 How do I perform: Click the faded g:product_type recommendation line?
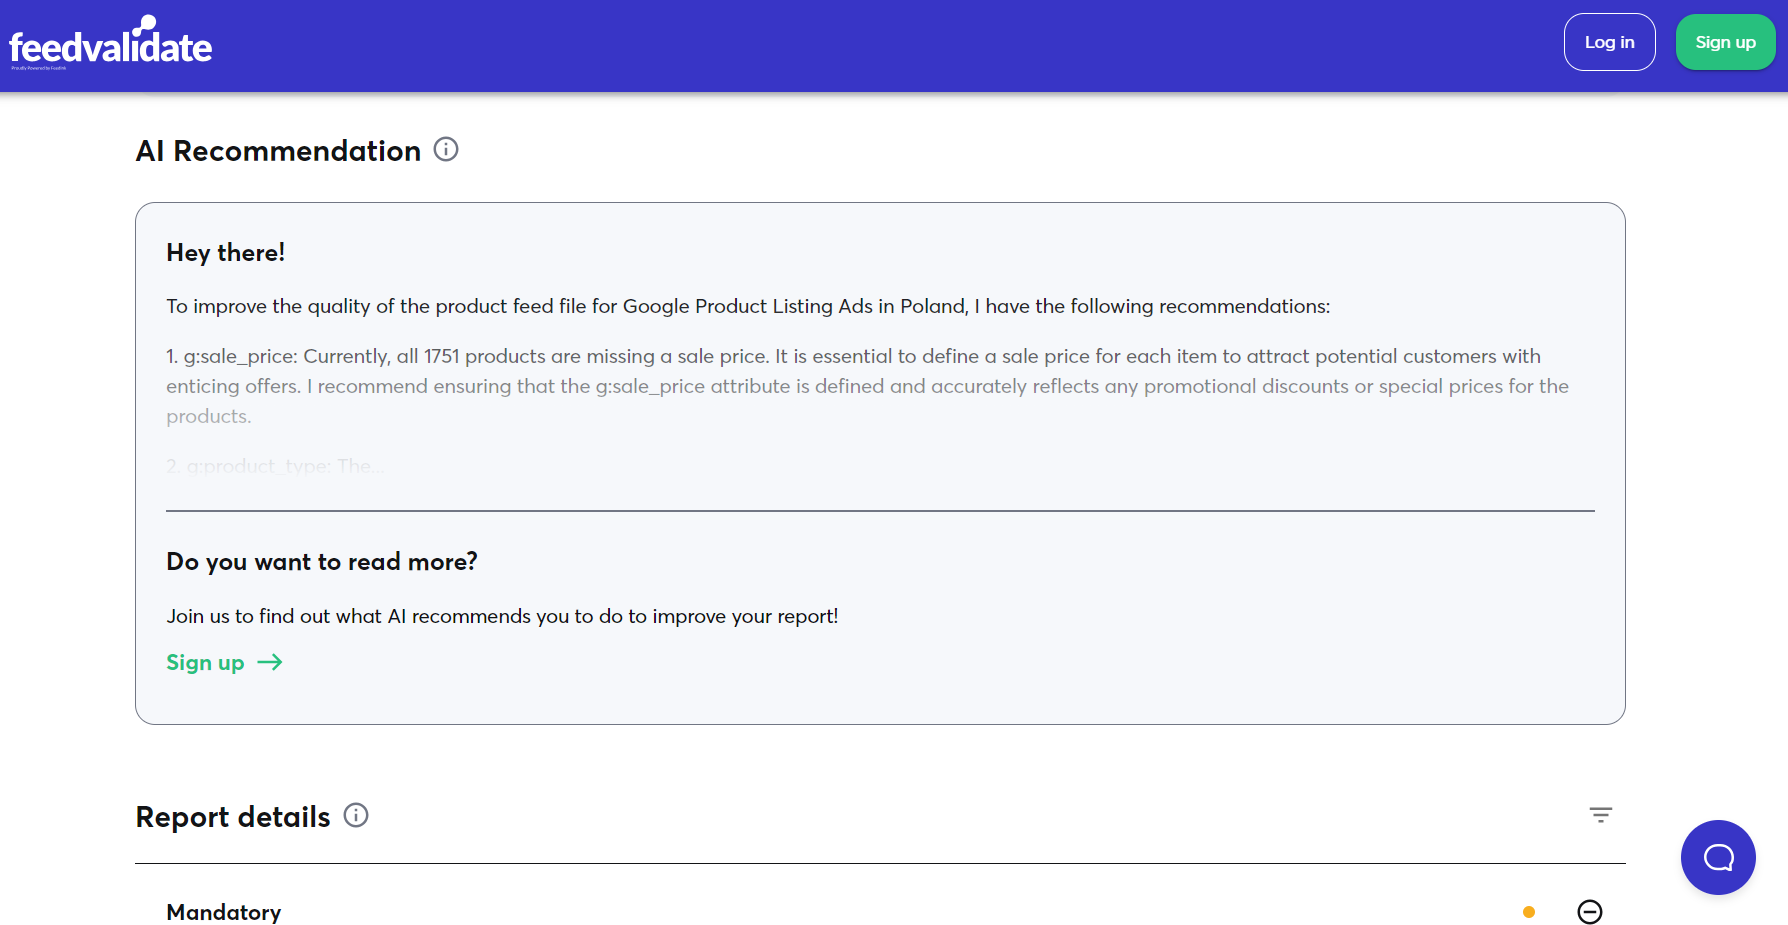(275, 466)
